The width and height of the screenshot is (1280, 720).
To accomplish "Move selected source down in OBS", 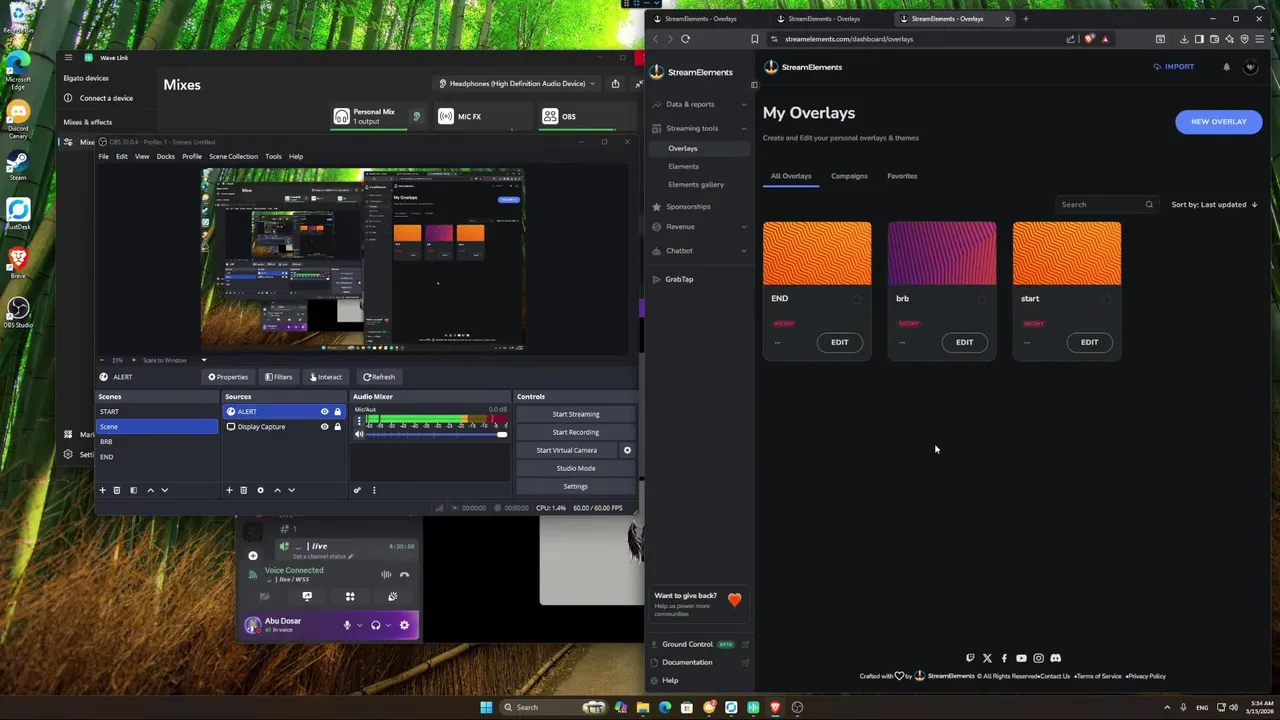I will tap(291, 490).
